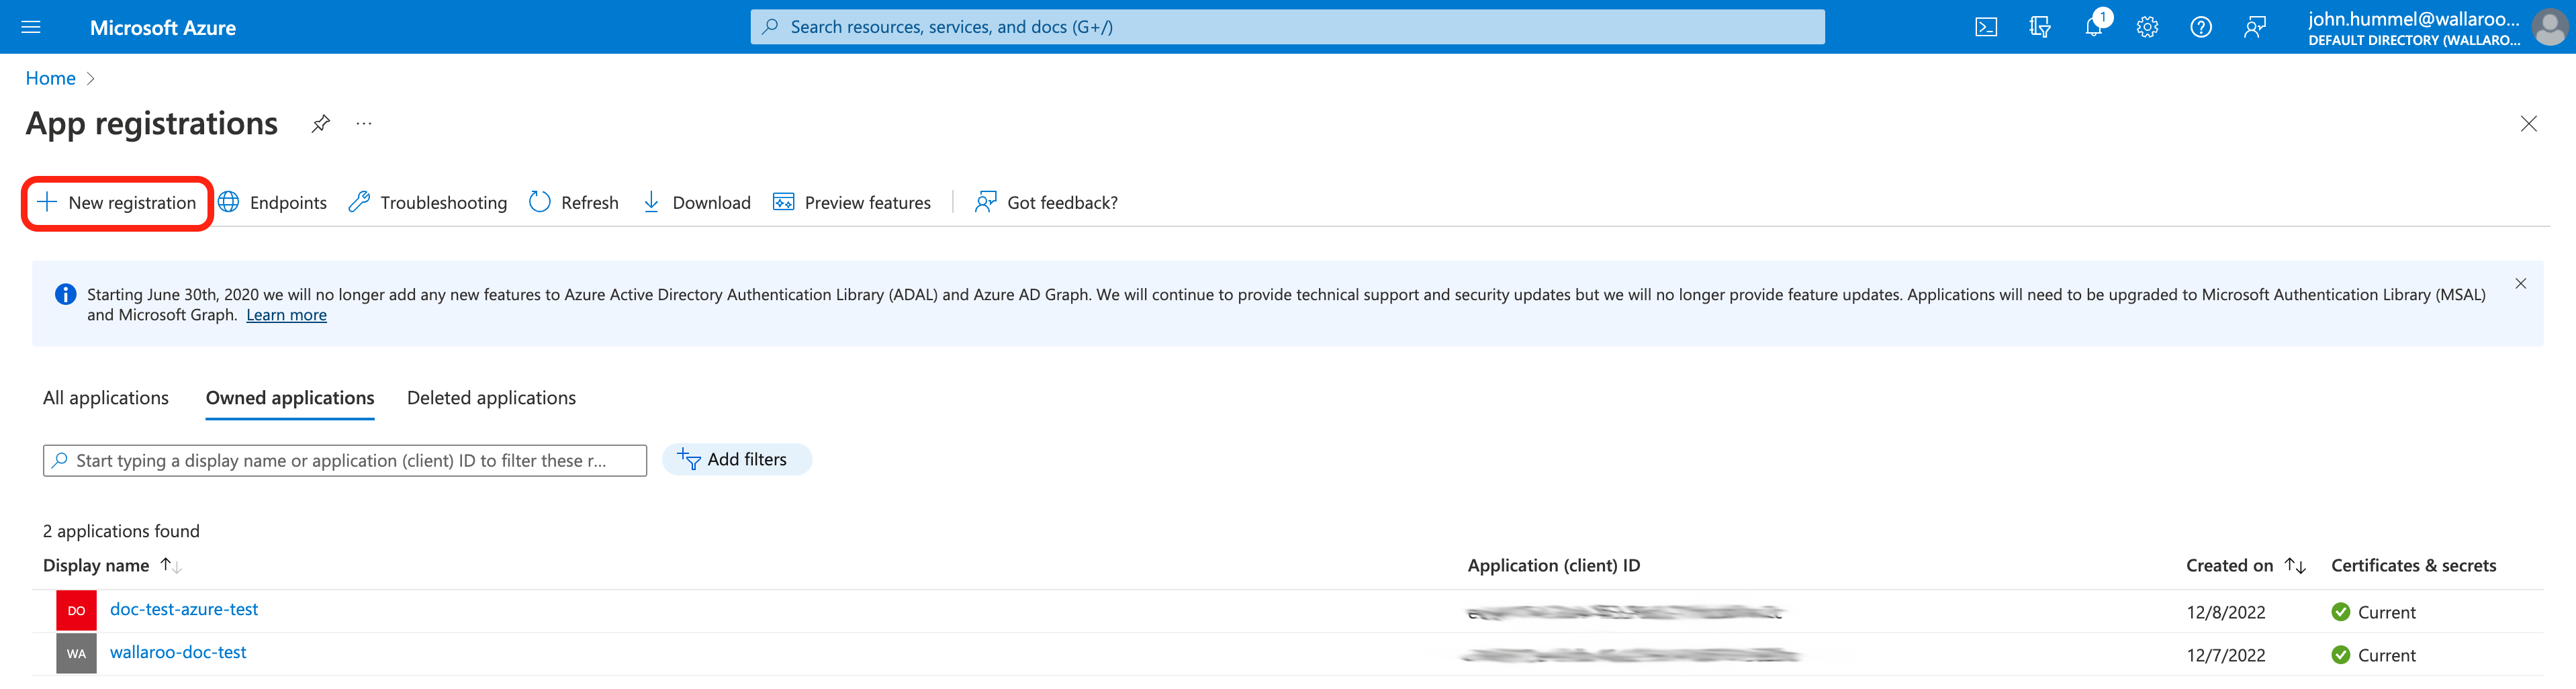The width and height of the screenshot is (2576, 689).
Task: Switch to the All applications tab
Action: point(105,397)
